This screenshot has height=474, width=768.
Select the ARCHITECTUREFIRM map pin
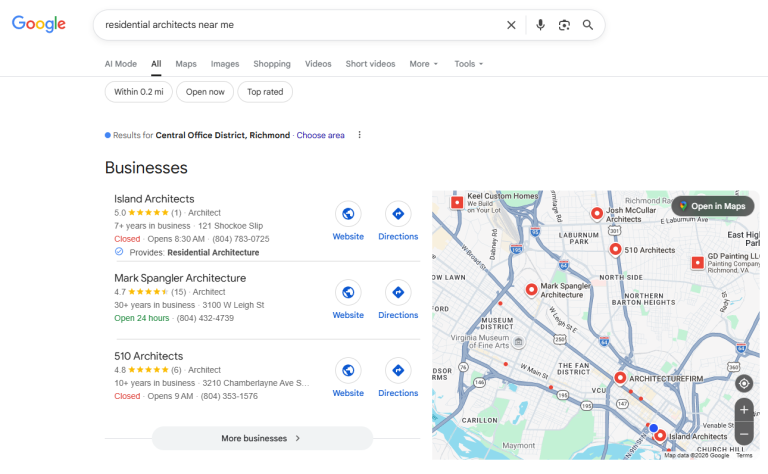tap(620, 378)
